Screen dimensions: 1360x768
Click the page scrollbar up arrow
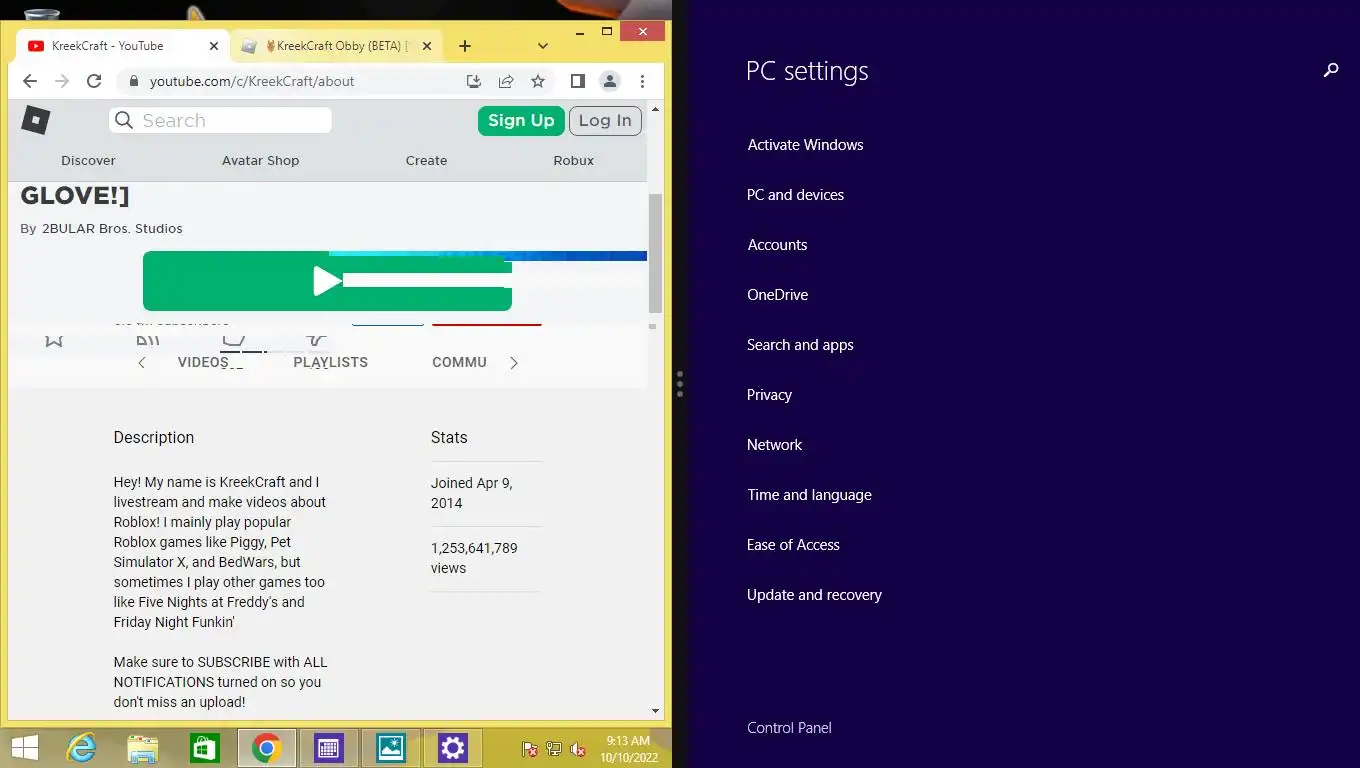click(x=656, y=108)
